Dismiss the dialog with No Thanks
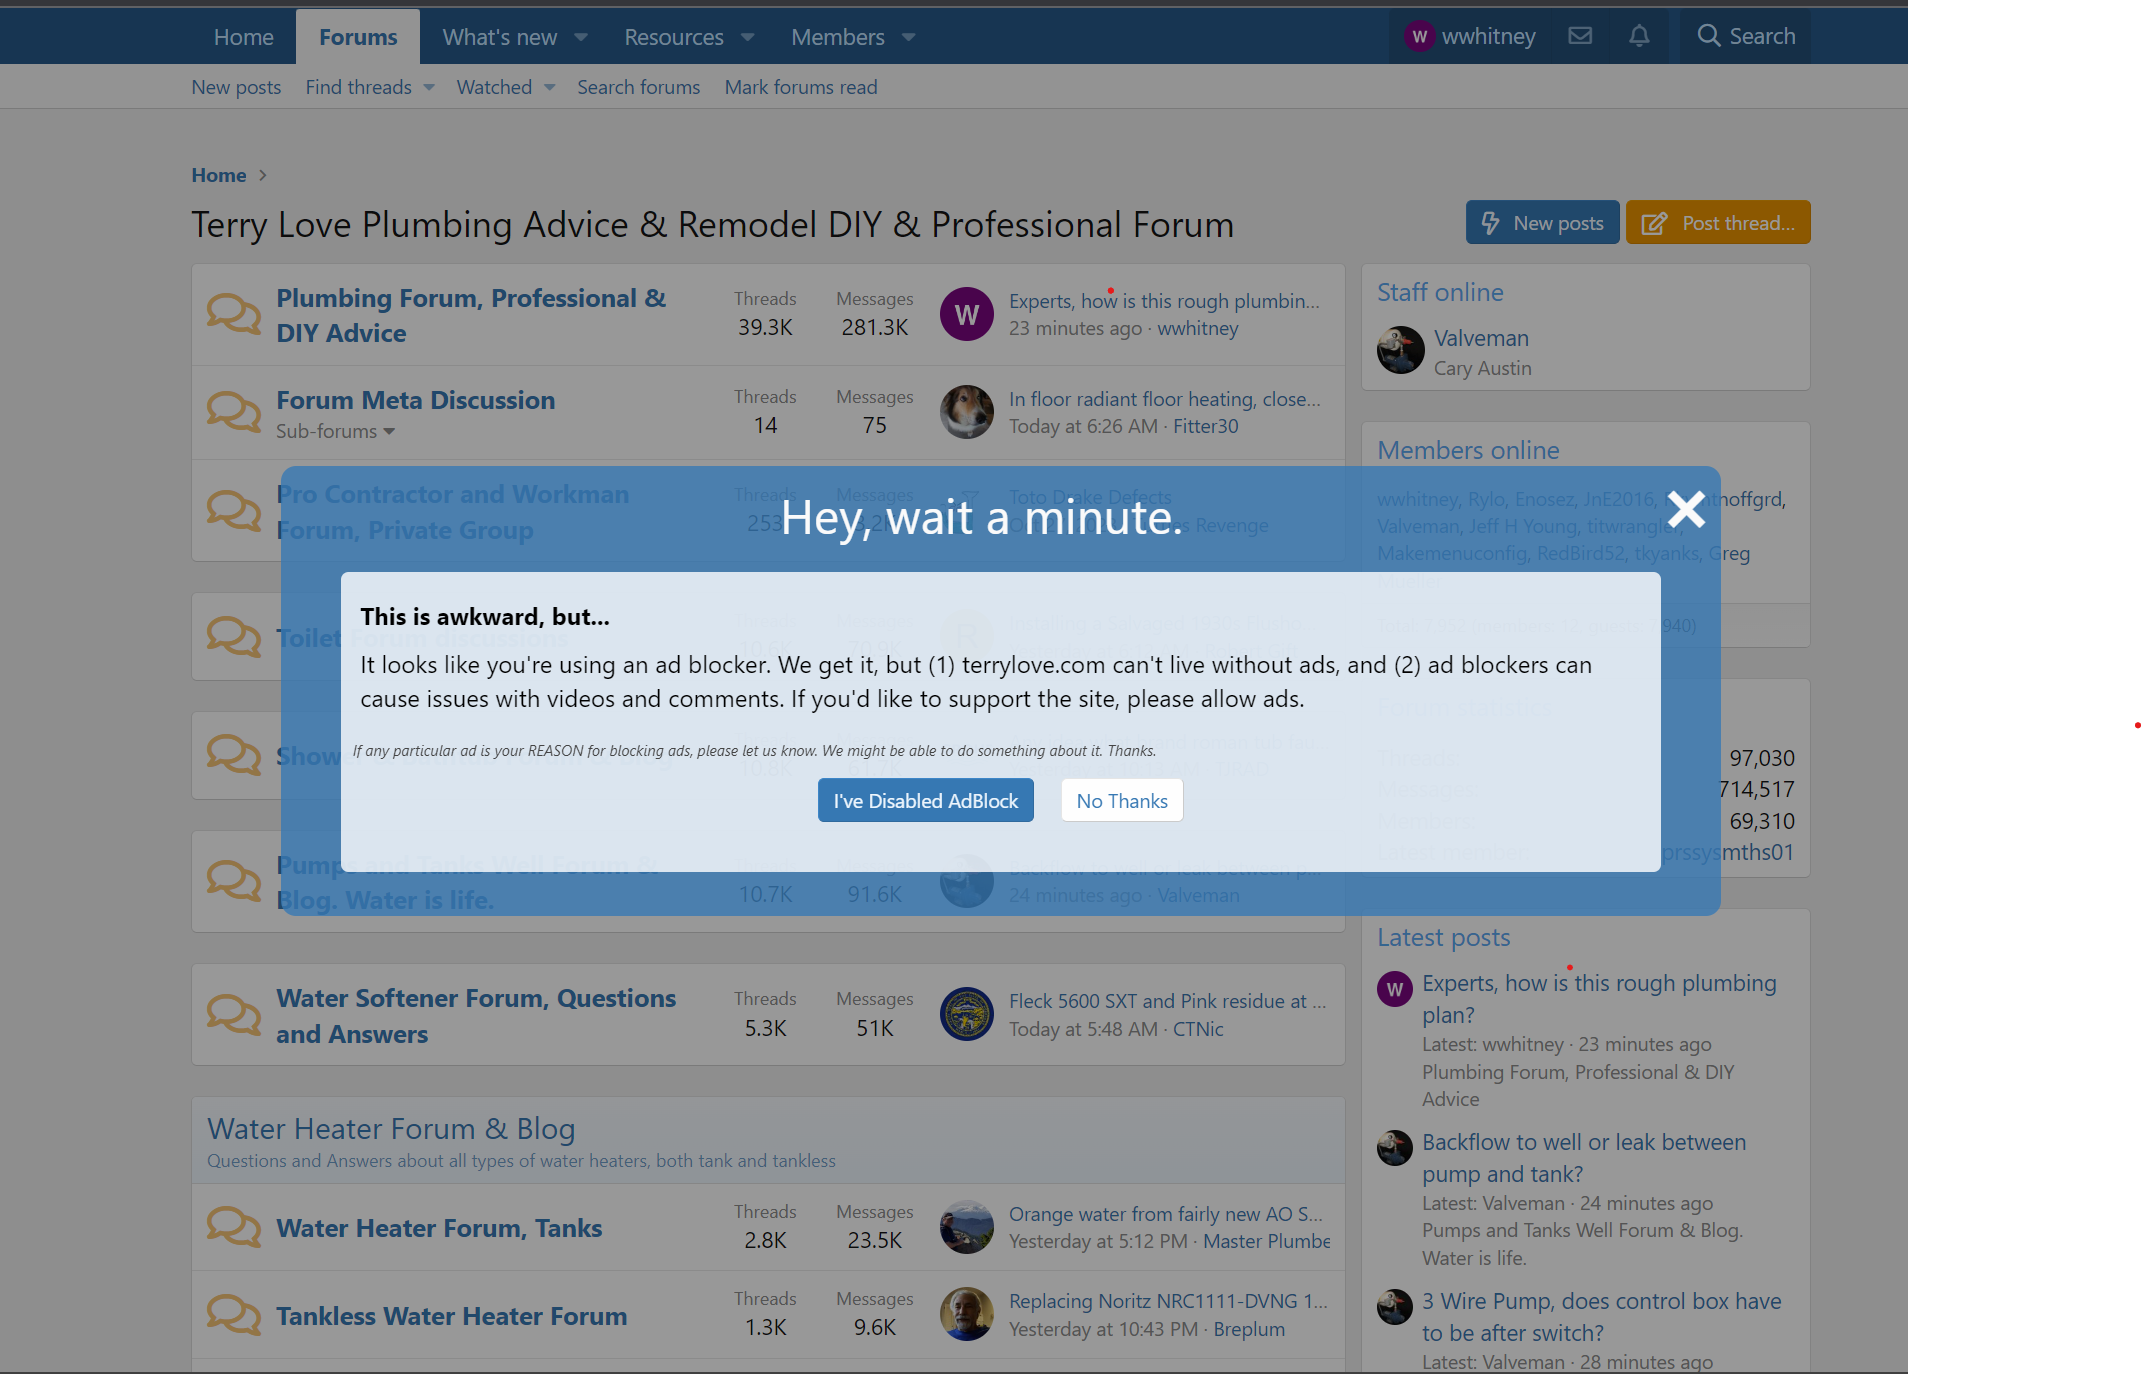The image size is (2142, 1374). [x=1121, y=800]
